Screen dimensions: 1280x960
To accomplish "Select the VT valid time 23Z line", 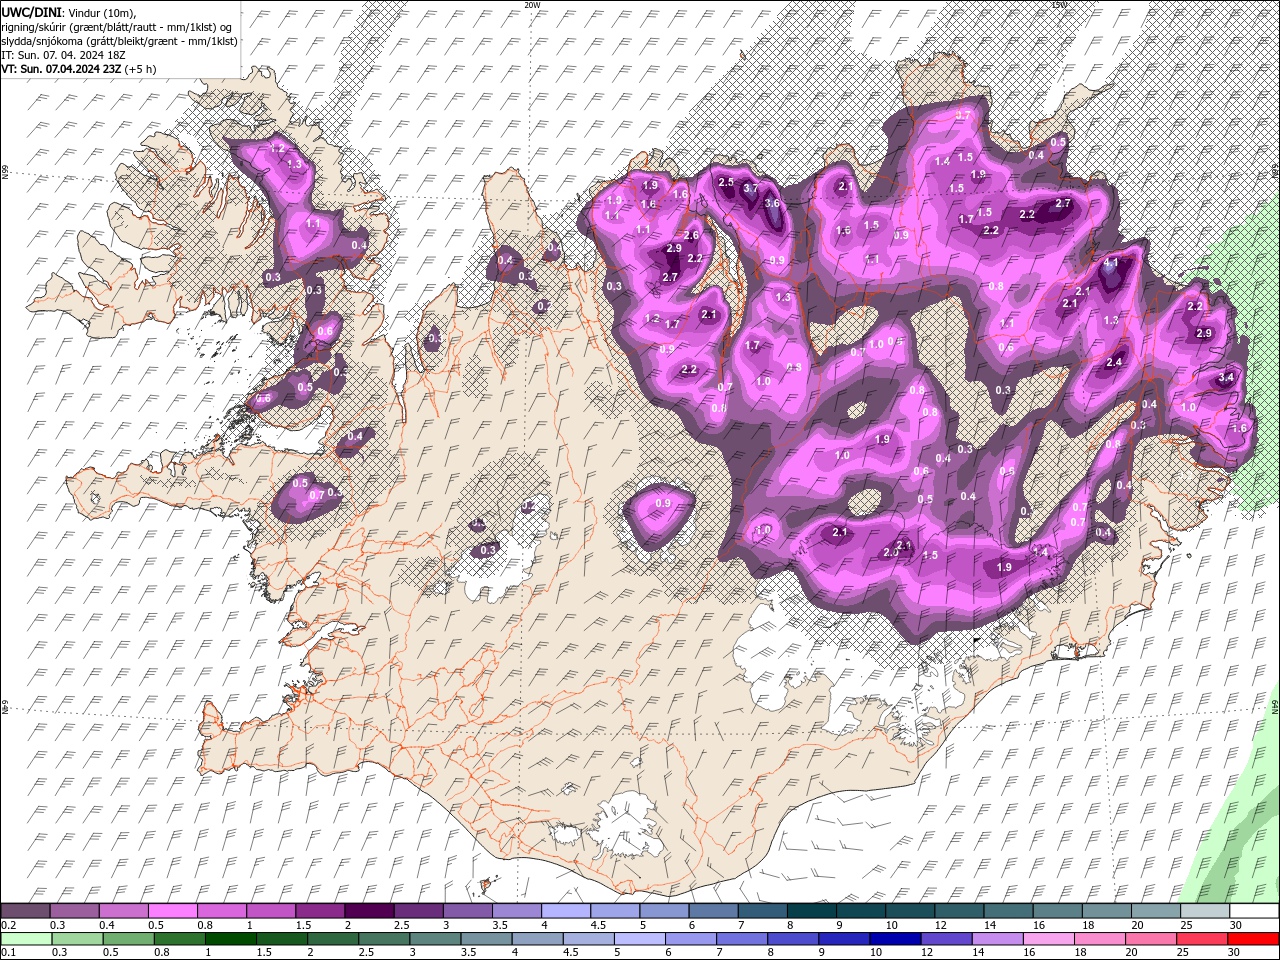I will click(x=79, y=69).
